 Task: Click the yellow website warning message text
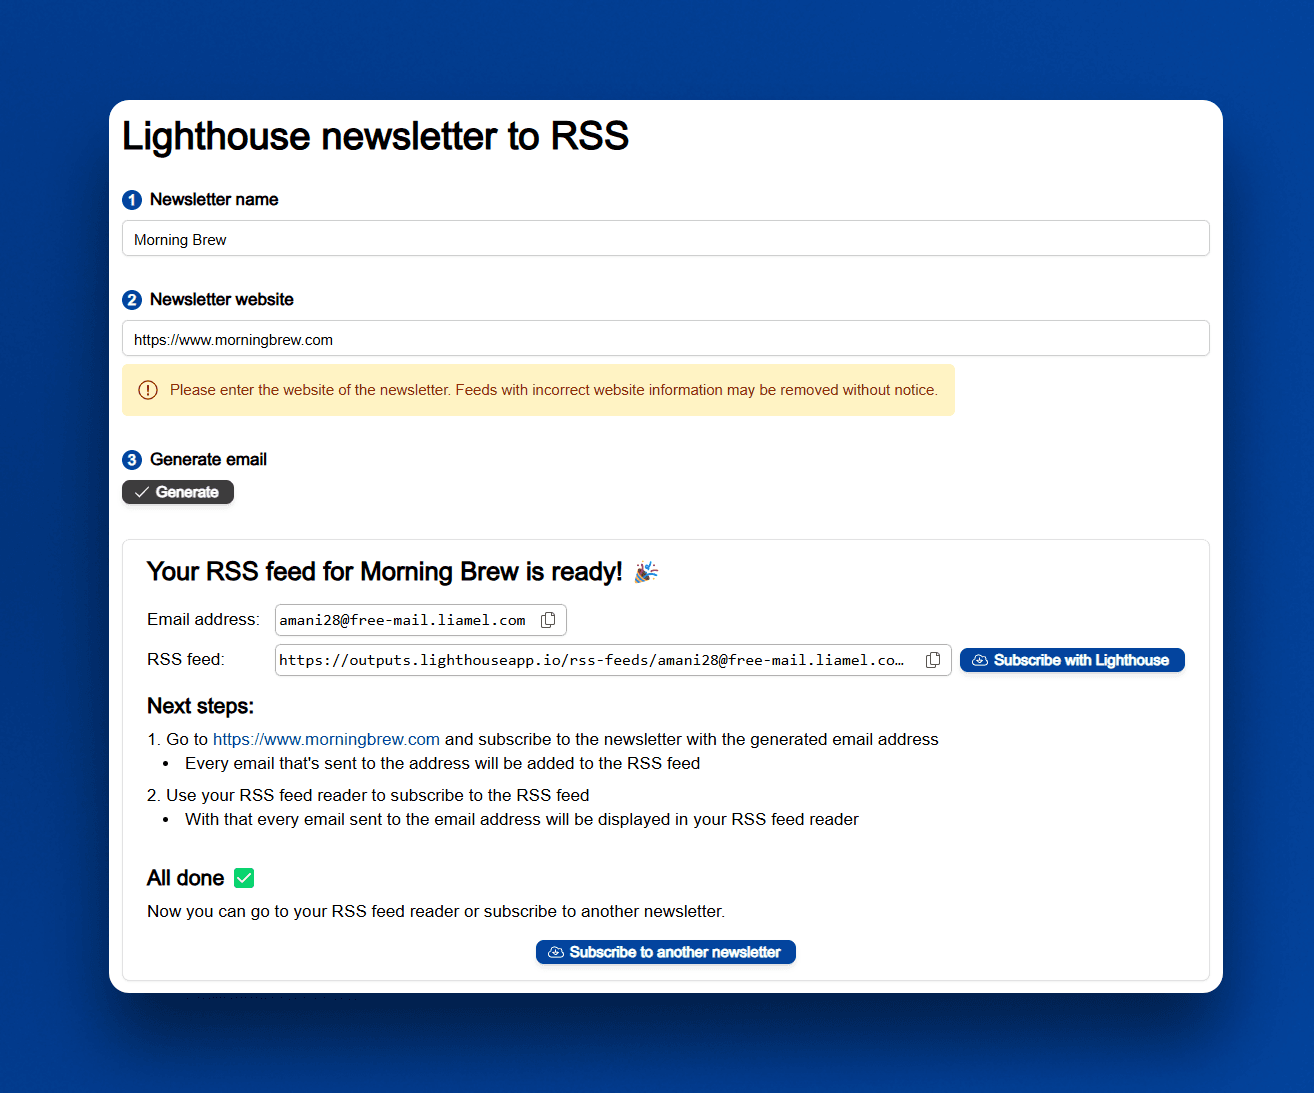coord(553,390)
